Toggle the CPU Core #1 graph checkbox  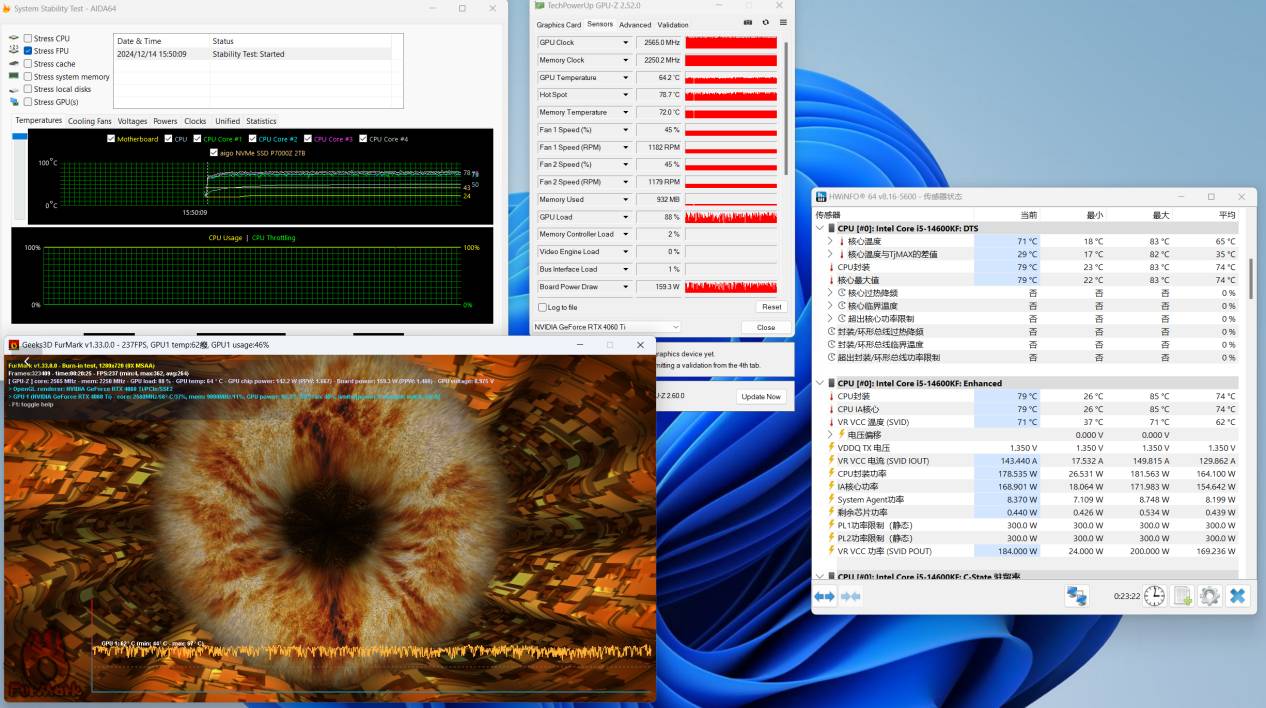tap(197, 139)
